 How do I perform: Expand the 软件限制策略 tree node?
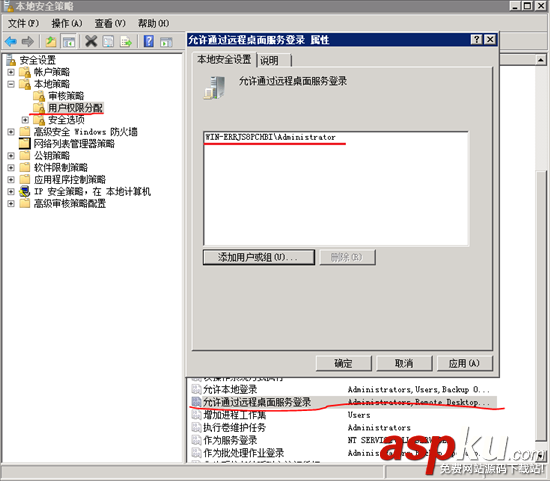pyautogui.click(x=11, y=168)
